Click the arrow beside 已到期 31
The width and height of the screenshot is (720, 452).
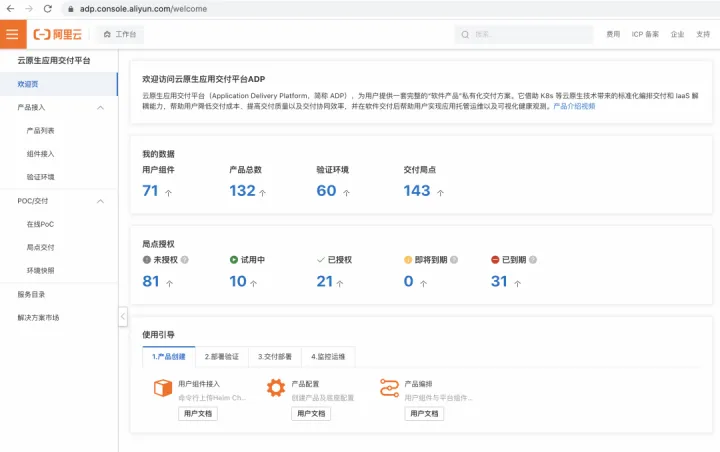[518, 284]
